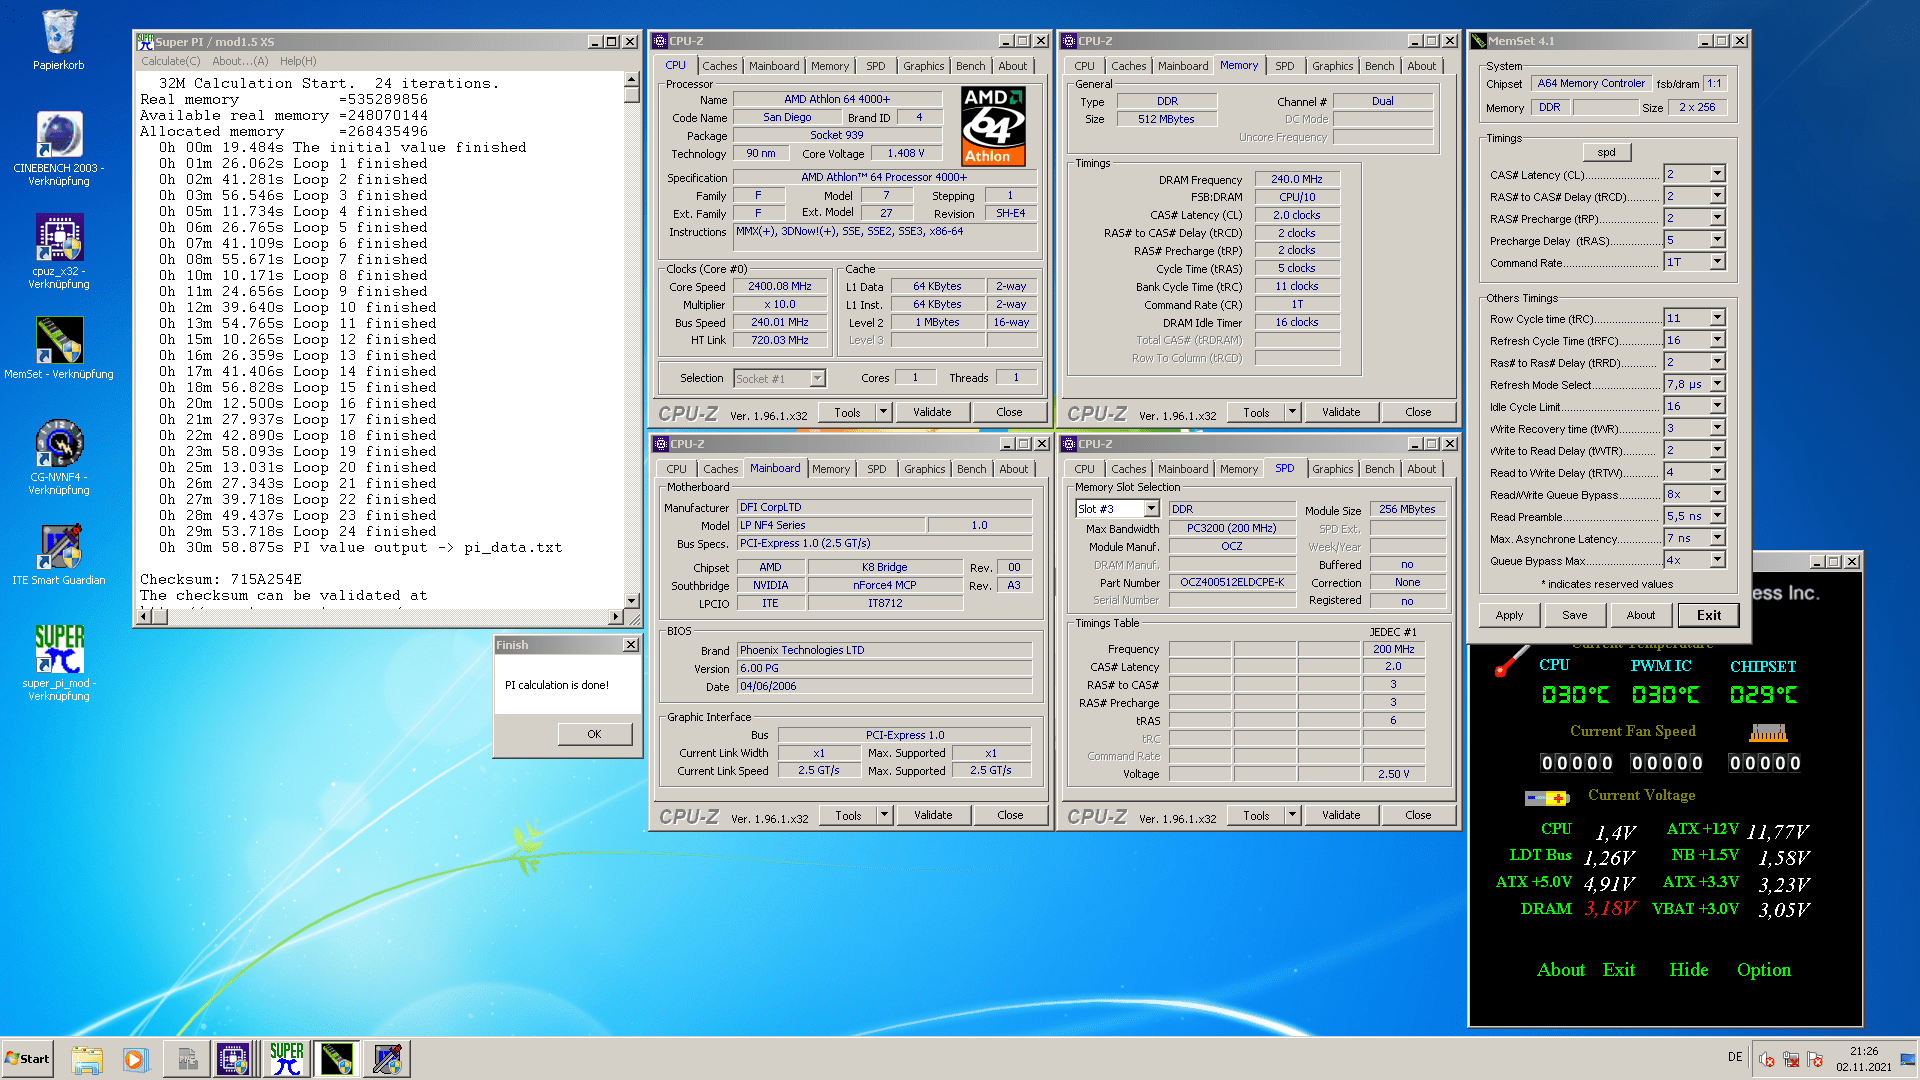Image resolution: width=1920 pixels, height=1080 pixels.
Task: Open Graphics tab in bottom-left CPU-Z
Action: coord(924,469)
